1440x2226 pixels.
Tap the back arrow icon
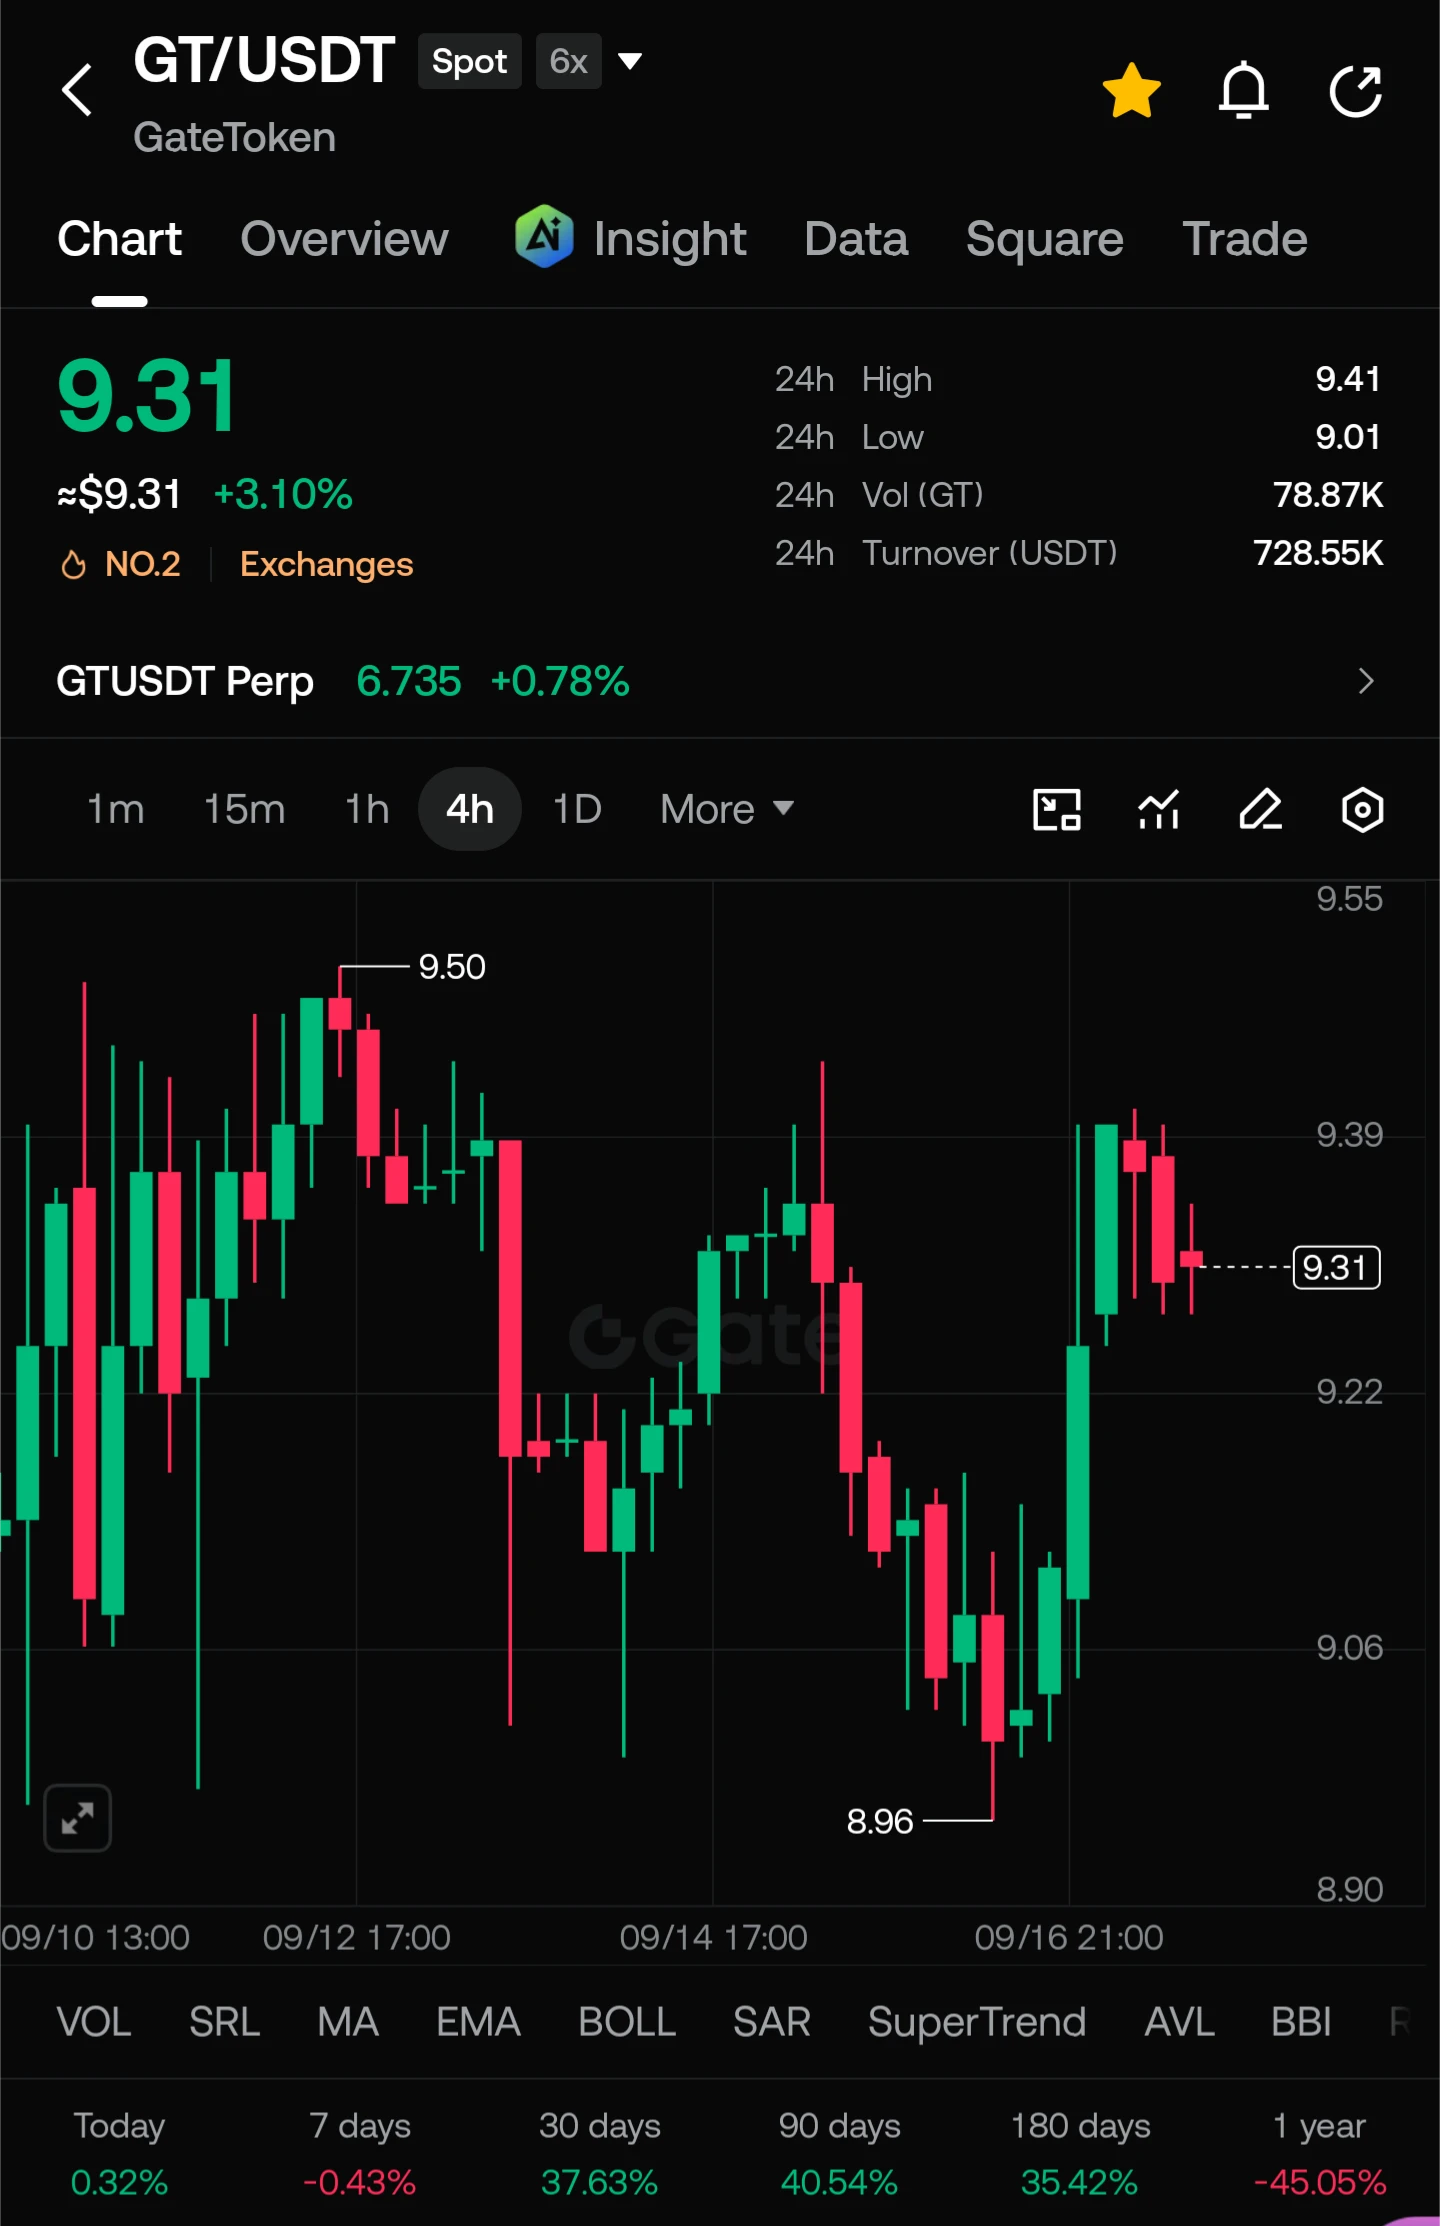pos(77,91)
